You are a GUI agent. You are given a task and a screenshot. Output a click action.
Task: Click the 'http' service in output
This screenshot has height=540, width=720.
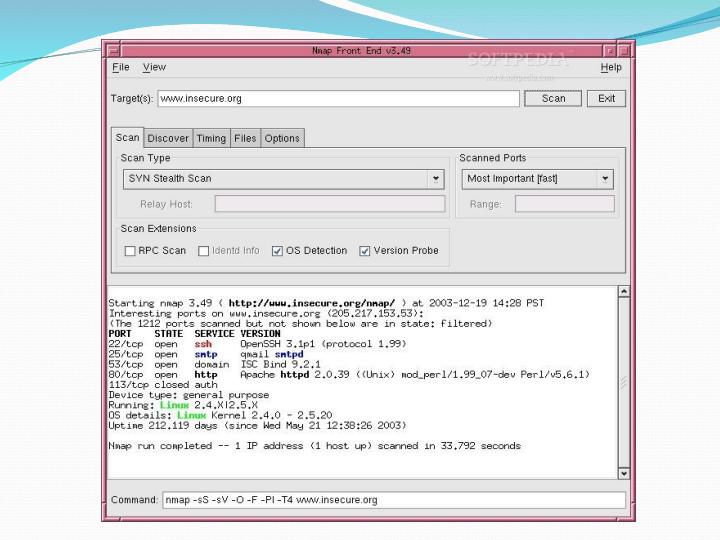pos(206,375)
